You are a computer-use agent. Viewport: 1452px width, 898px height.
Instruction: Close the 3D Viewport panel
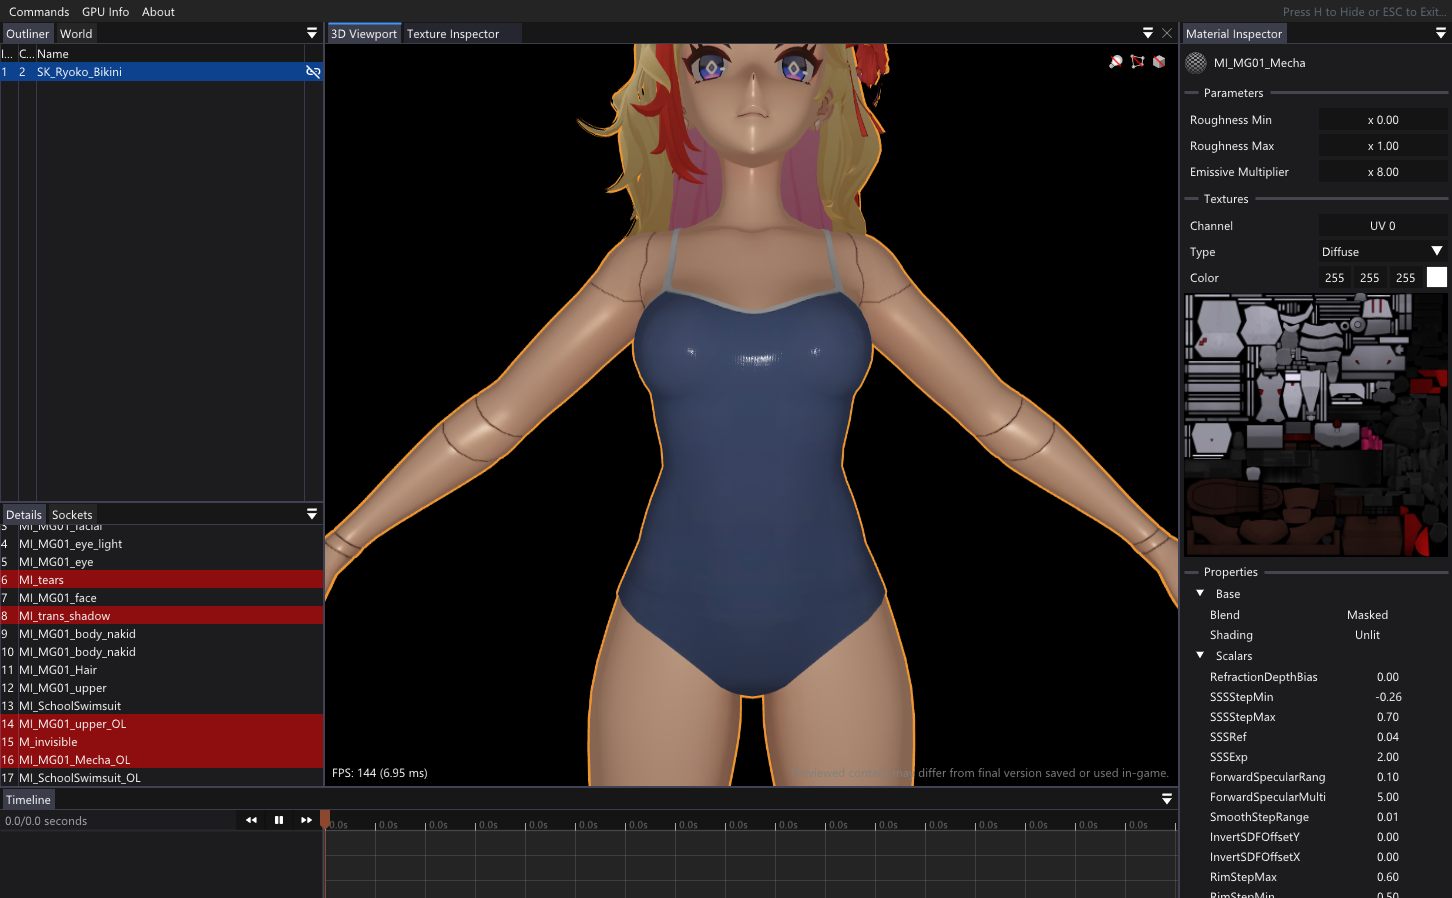point(1167,33)
